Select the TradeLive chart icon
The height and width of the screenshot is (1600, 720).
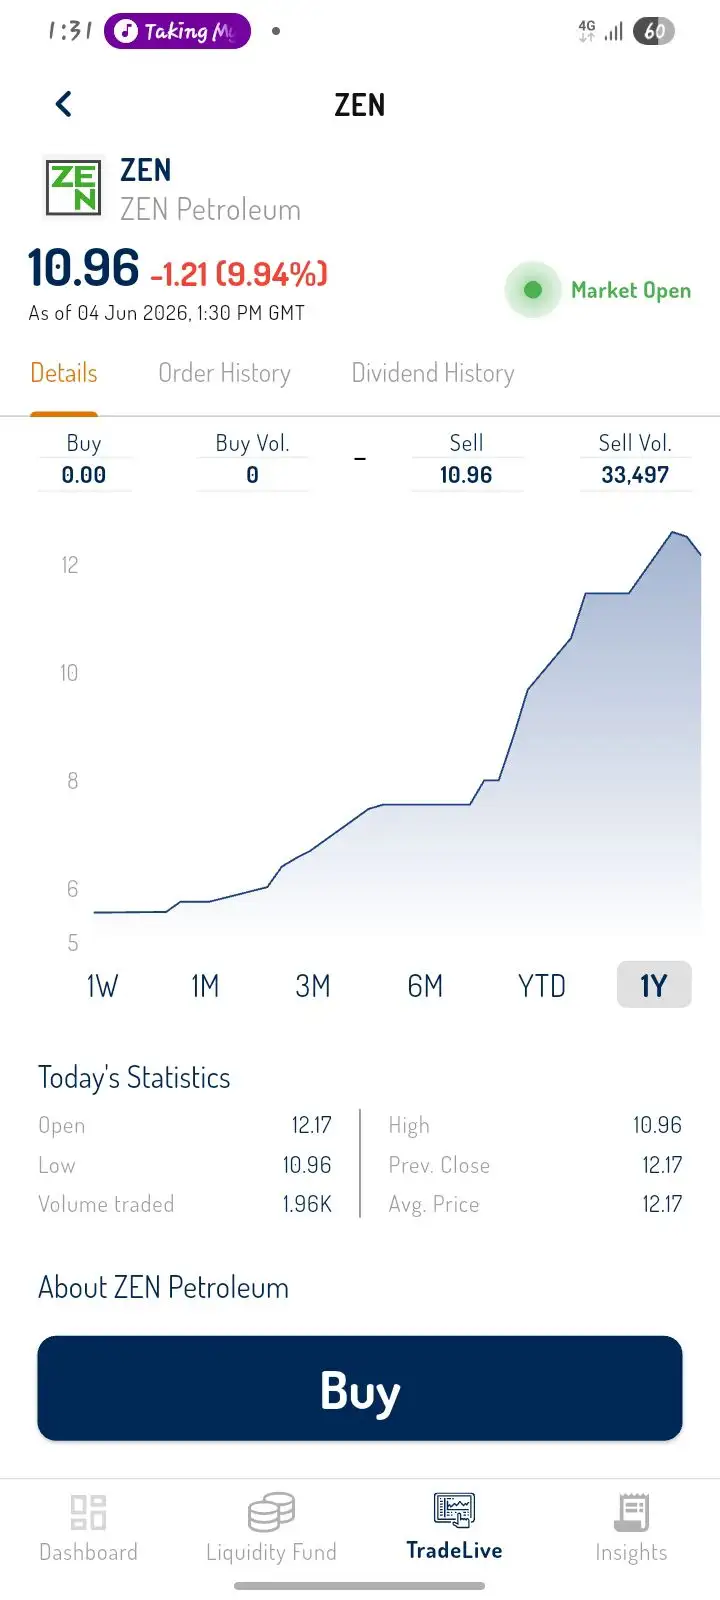(454, 1510)
